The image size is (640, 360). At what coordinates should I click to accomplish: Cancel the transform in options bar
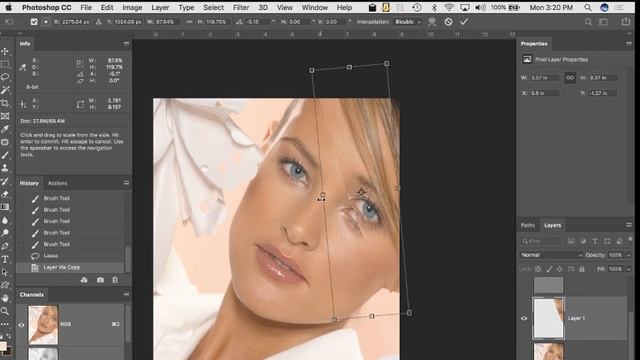point(448,22)
